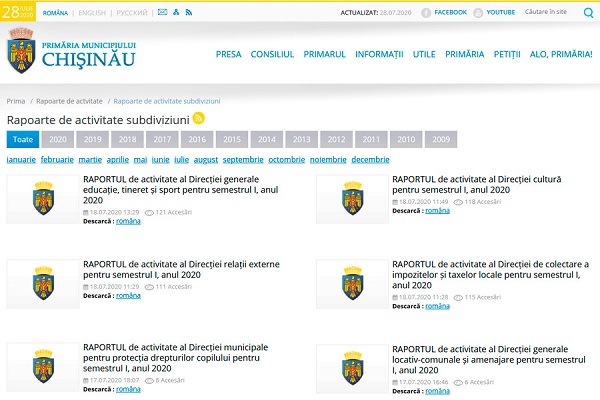Filter reports by year 2017

click(x=162, y=139)
